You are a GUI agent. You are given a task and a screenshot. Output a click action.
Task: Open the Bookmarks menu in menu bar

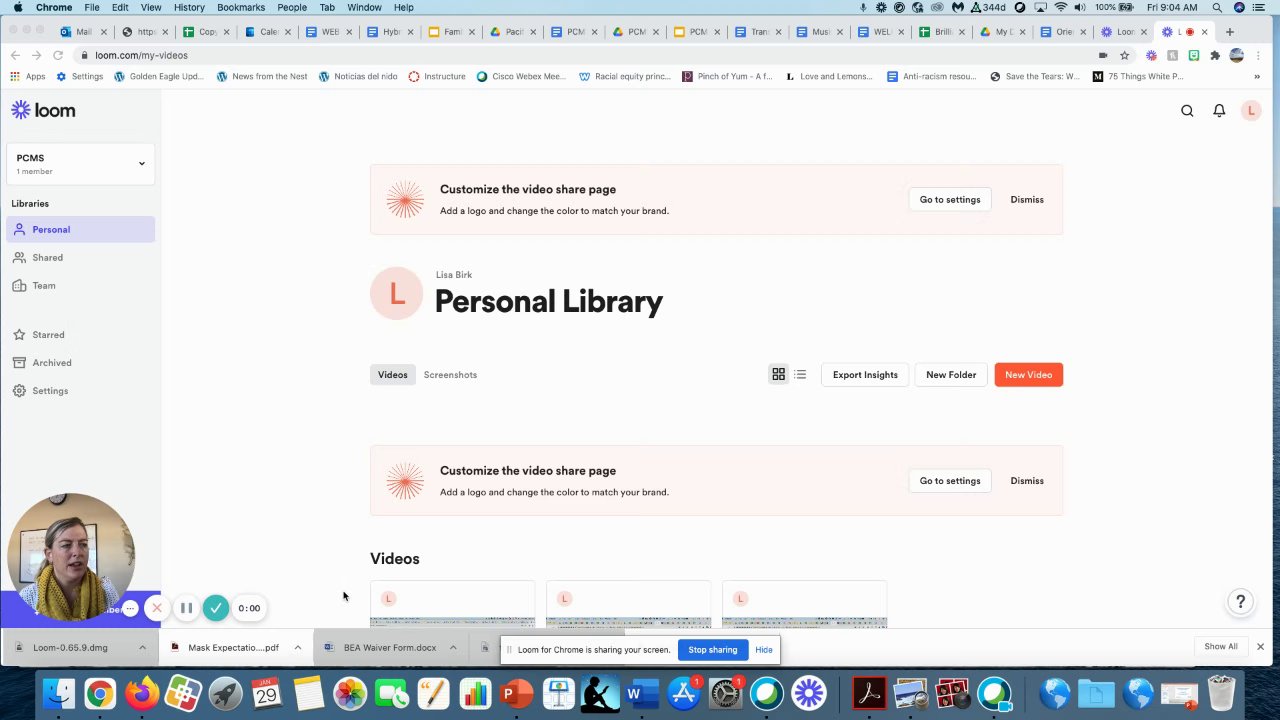pyautogui.click(x=241, y=7)
